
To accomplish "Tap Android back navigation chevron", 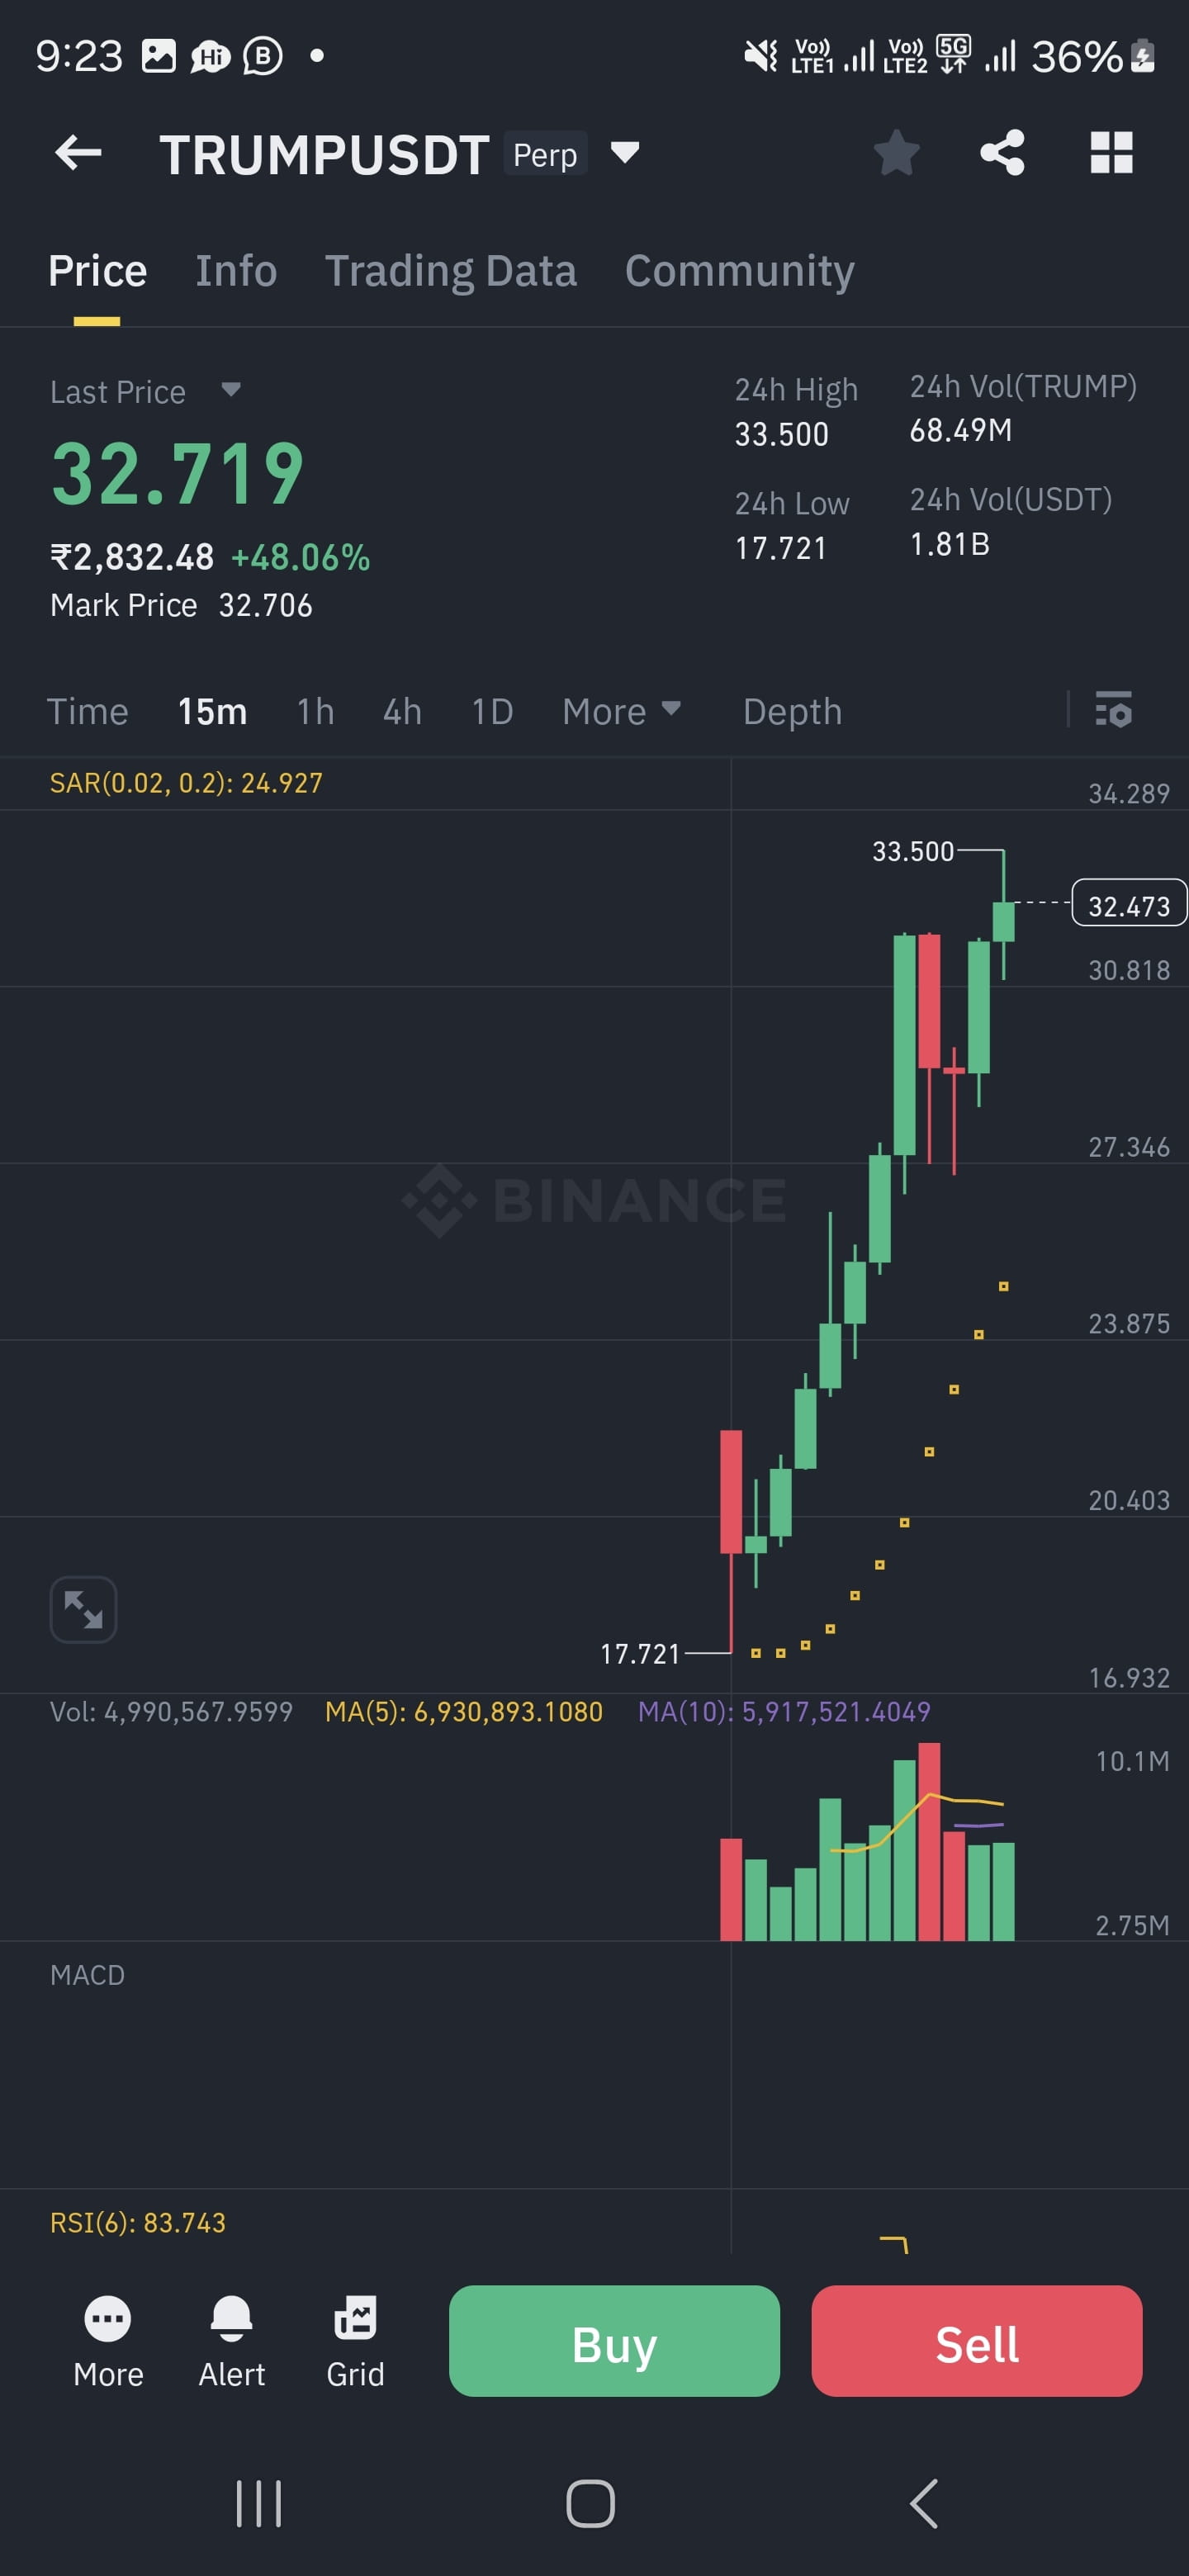I will [924, 2503].
